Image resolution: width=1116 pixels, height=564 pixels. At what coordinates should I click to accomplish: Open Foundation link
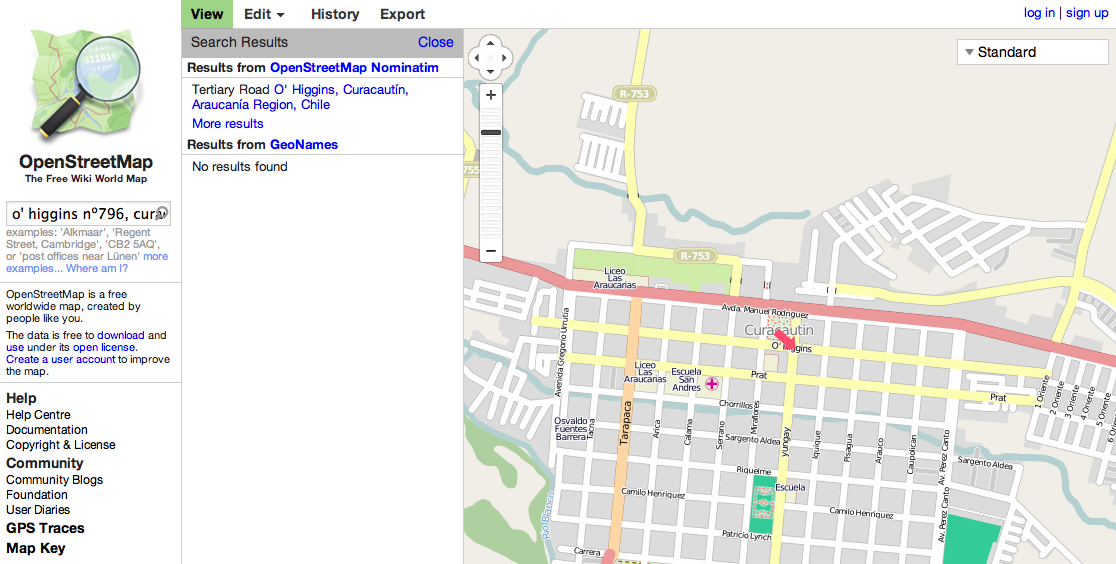click(x=37, y=494)
